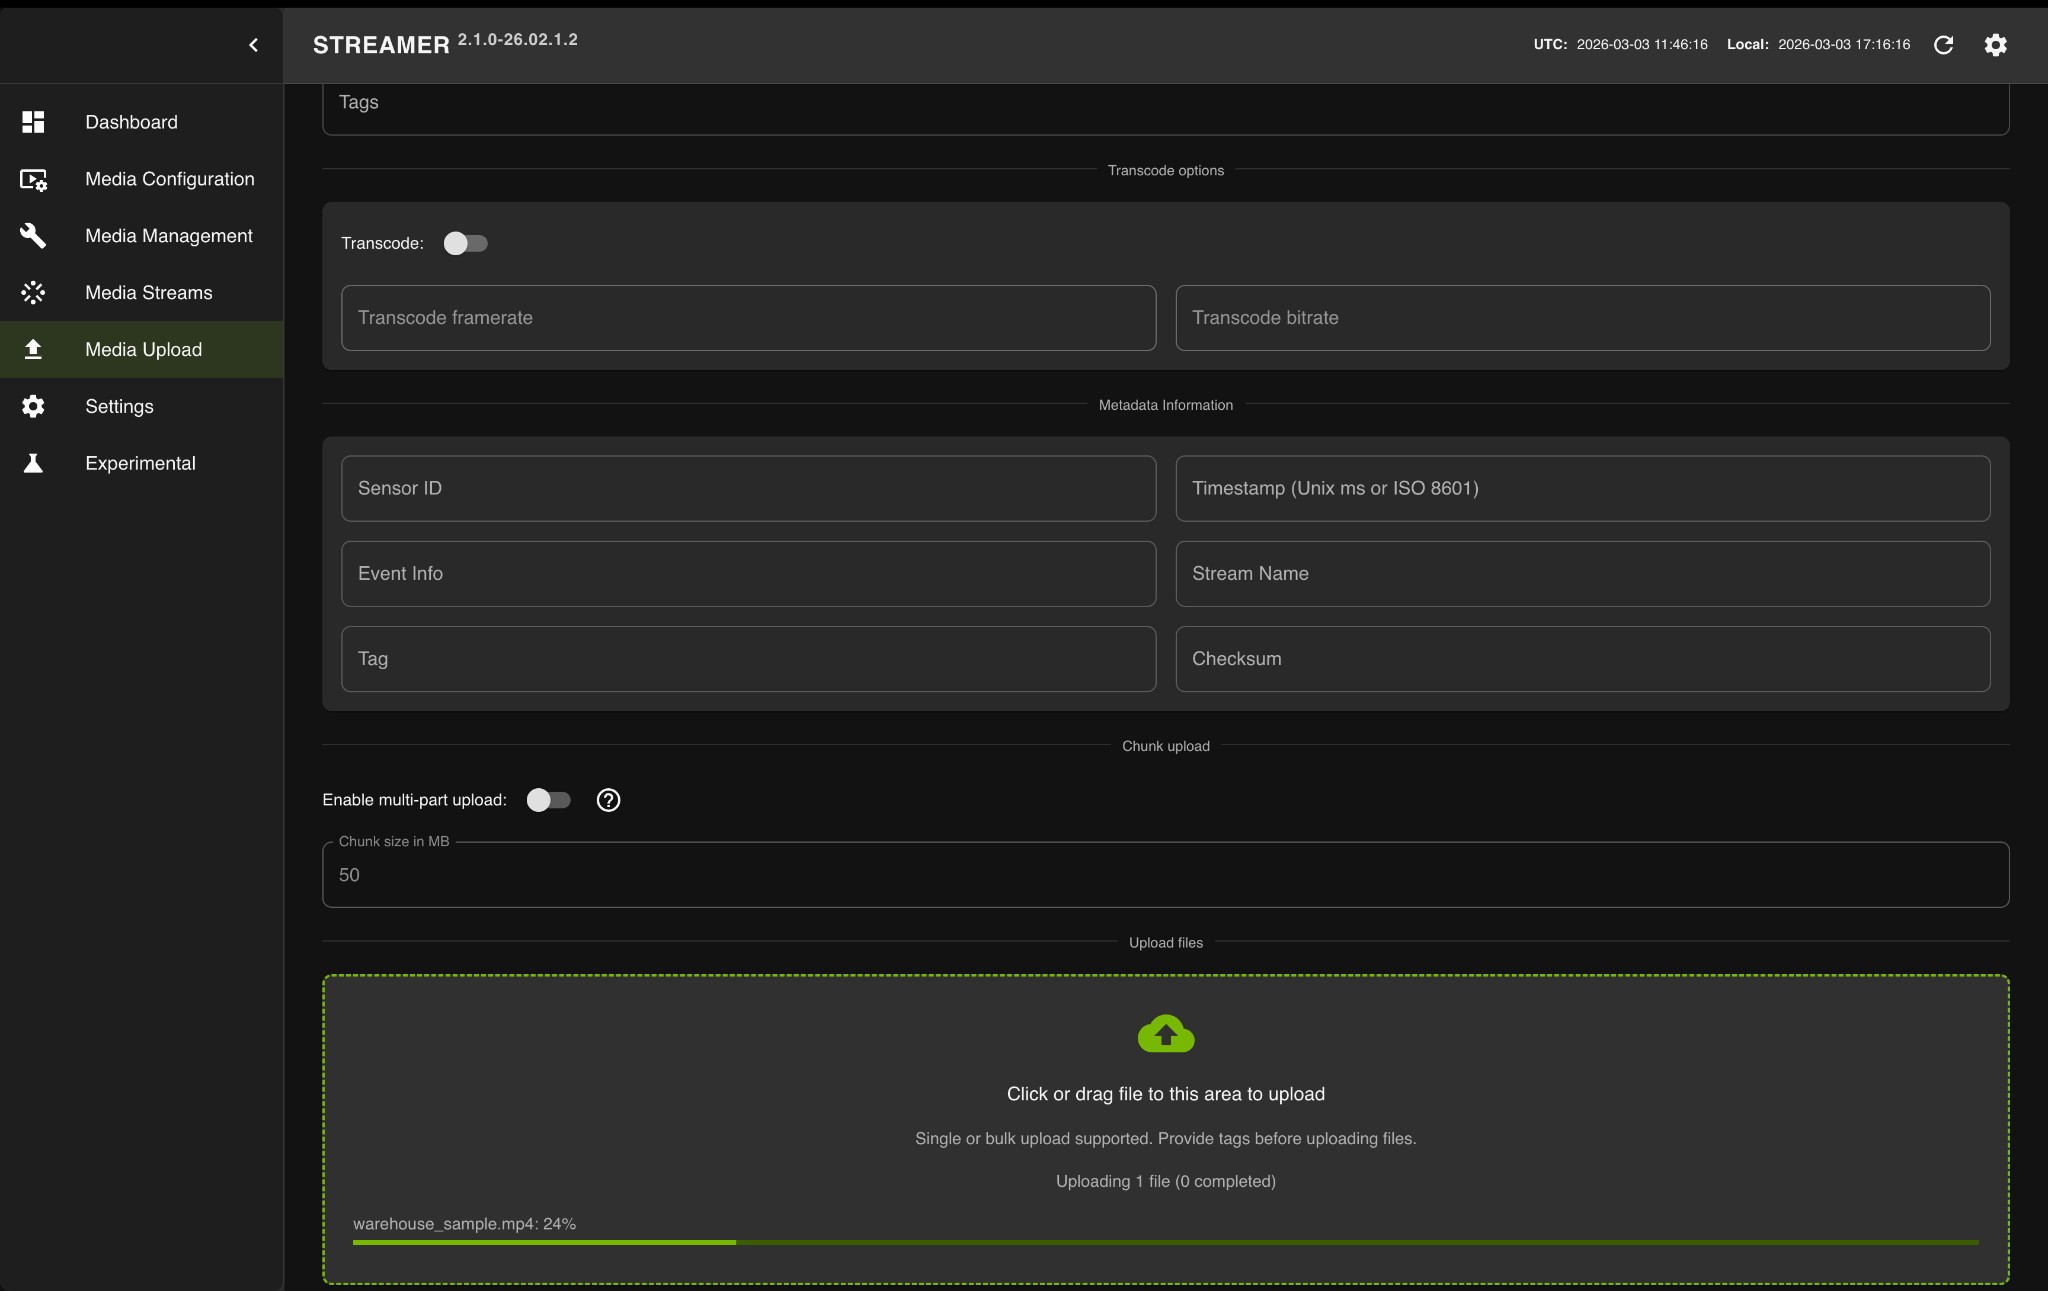Focus the Transcode bitrate field
Image resolution: width=2048 pixels, height=1291 pixels.
tap(1582, 318)
